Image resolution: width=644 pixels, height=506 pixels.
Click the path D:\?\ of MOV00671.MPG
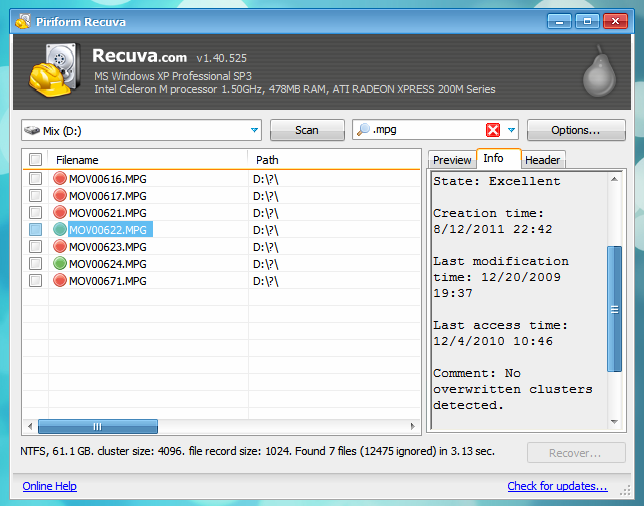pos(266,281)
